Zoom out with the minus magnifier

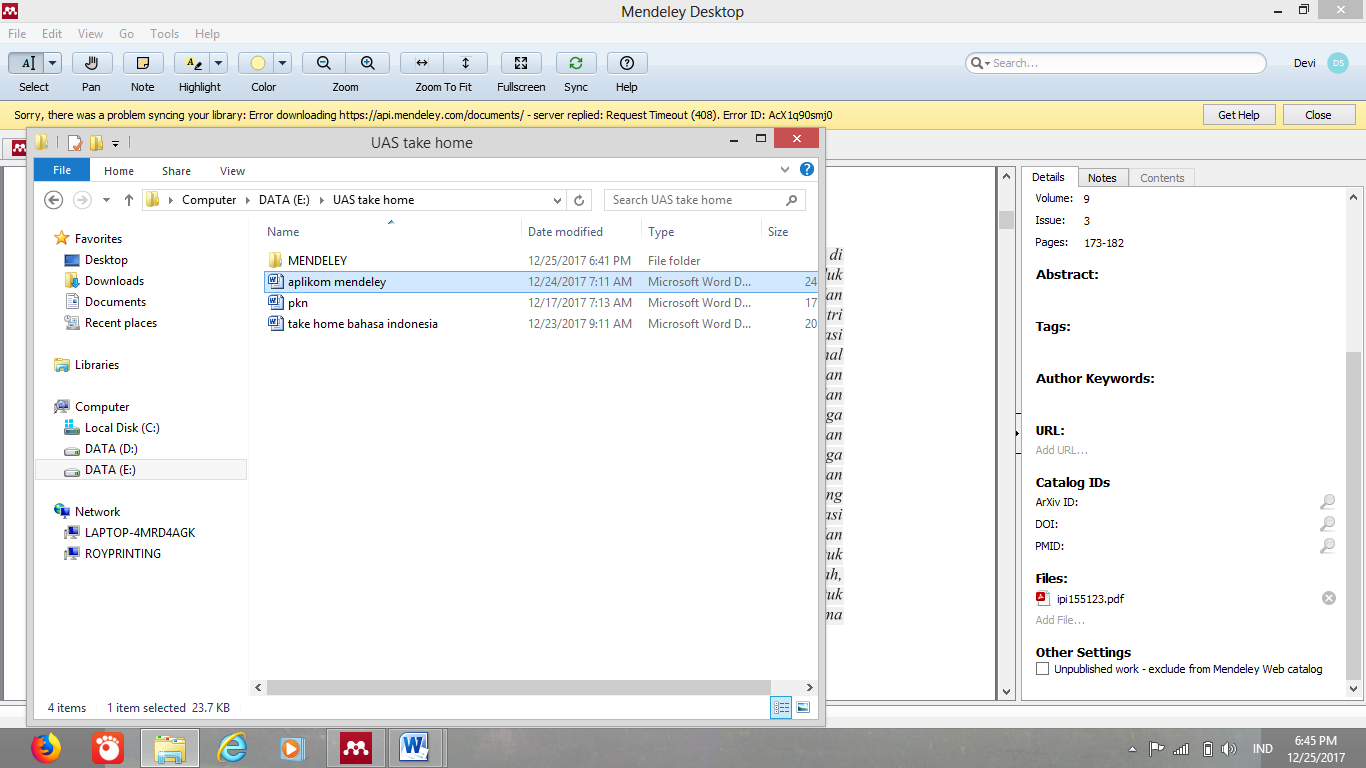[x=324, y=63]
